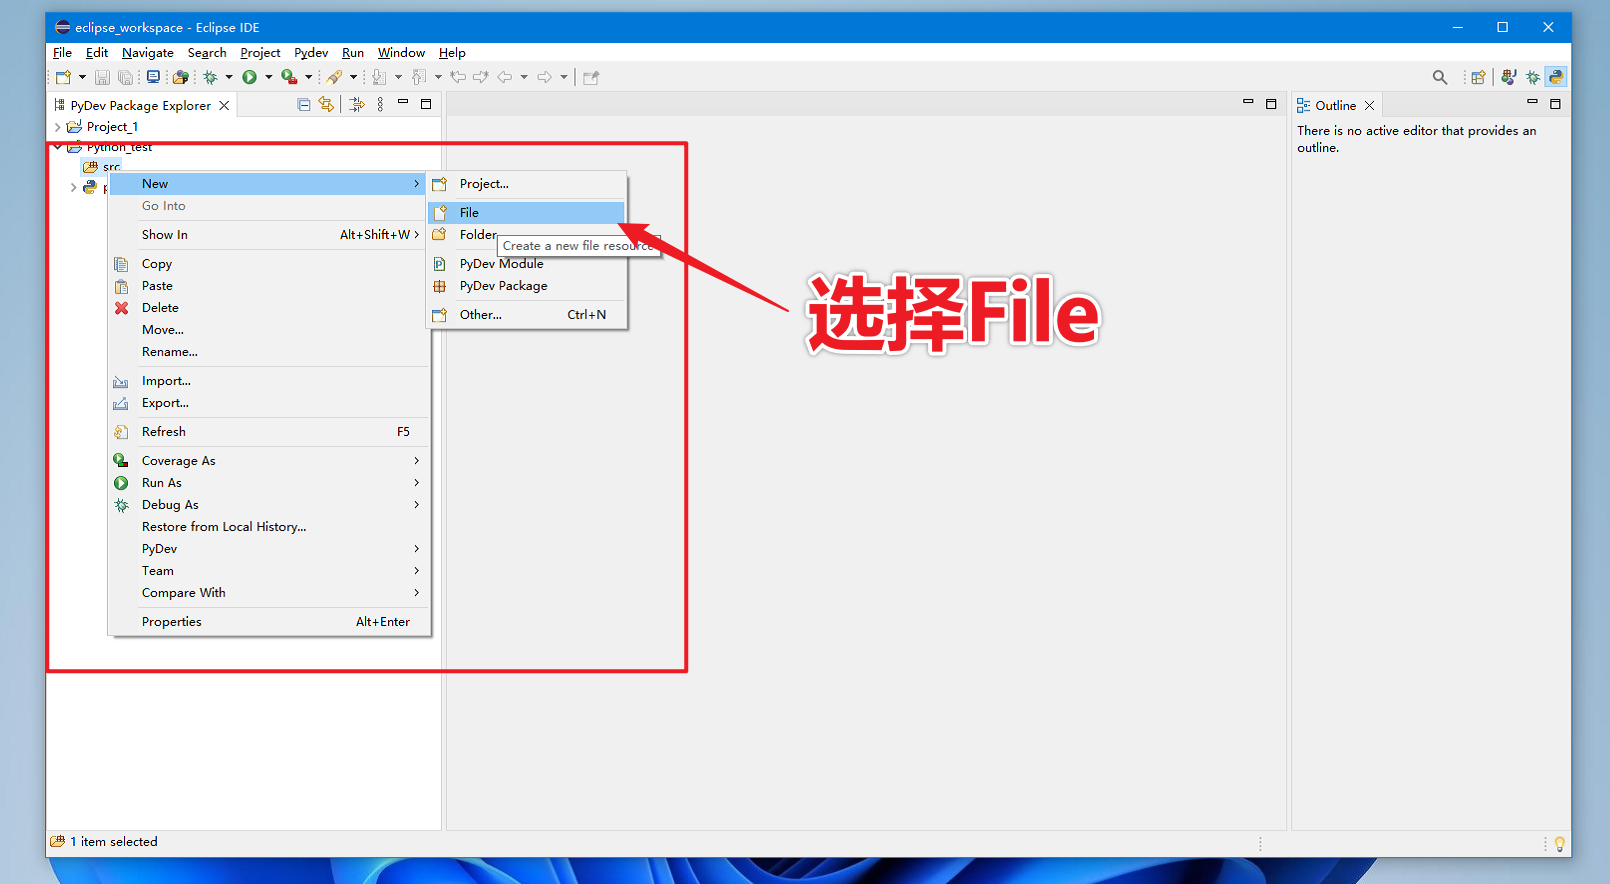
Task: Click the tip lightbulb in status bar
Action: 1559,844
